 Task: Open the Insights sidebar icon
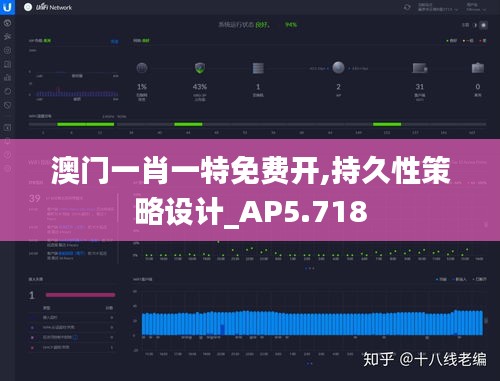[x=7, y=91]
